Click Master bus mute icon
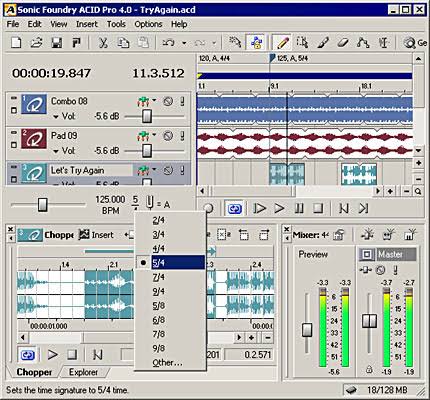Viewport: 430px width, 400px height. (381, 270)
